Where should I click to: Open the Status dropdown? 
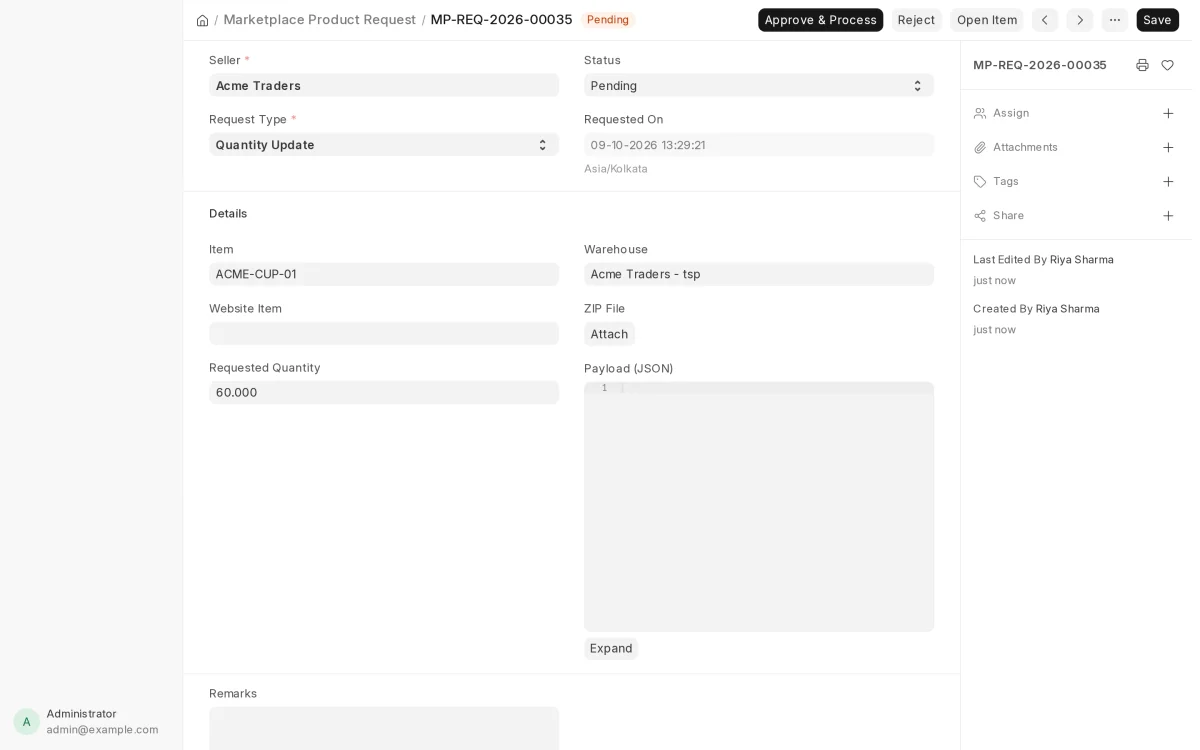coord(759,85)
